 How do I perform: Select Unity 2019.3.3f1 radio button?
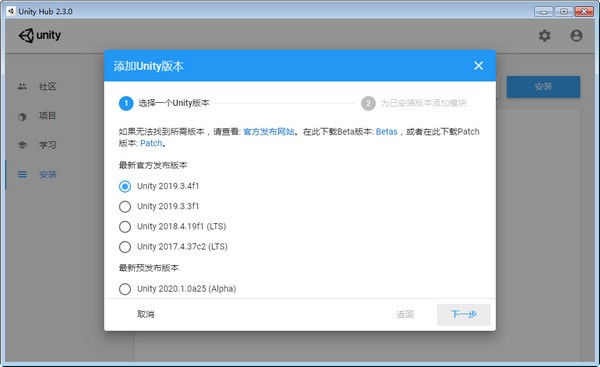point(125,207)
